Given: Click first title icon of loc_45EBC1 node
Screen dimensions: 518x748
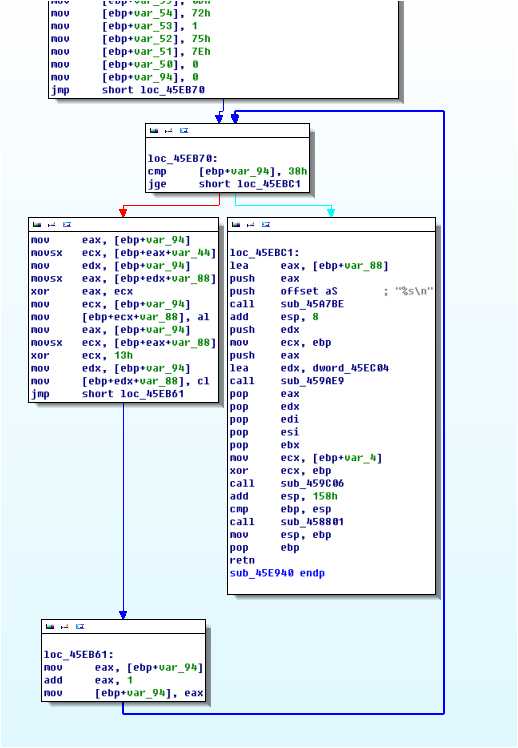Looking at the screenshot, I should tap(236, 224).
